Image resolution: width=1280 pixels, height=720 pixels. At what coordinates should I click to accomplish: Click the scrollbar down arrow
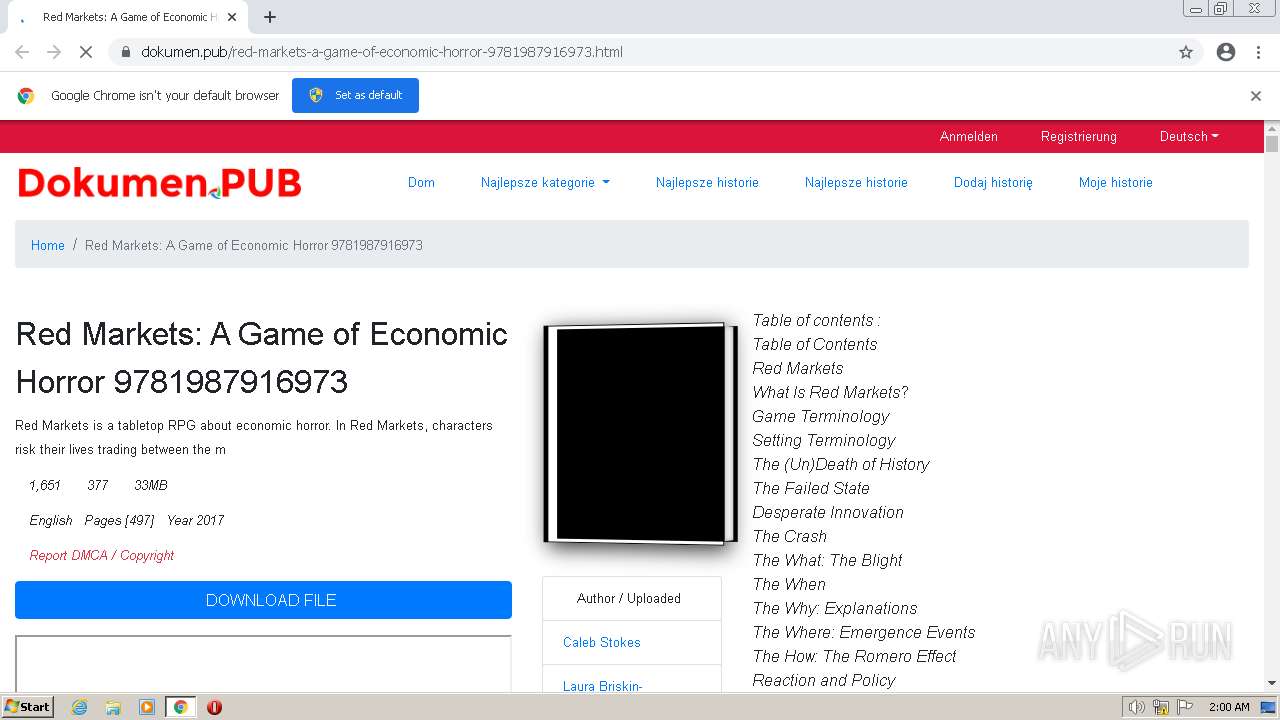click(1272, 683)
